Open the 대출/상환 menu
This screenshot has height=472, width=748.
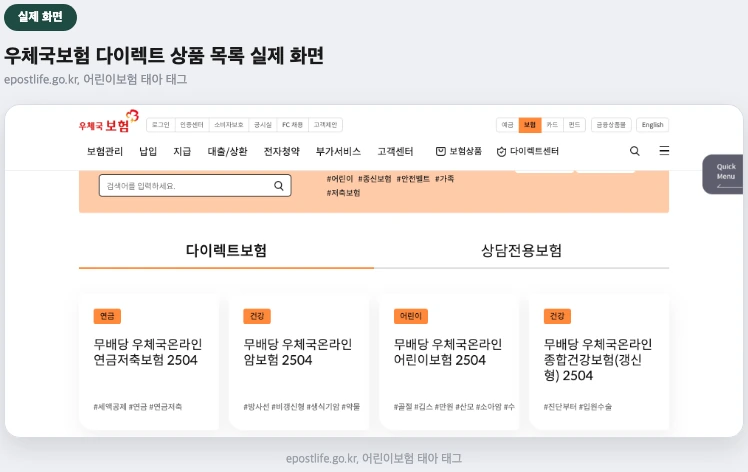click(228, 151)
